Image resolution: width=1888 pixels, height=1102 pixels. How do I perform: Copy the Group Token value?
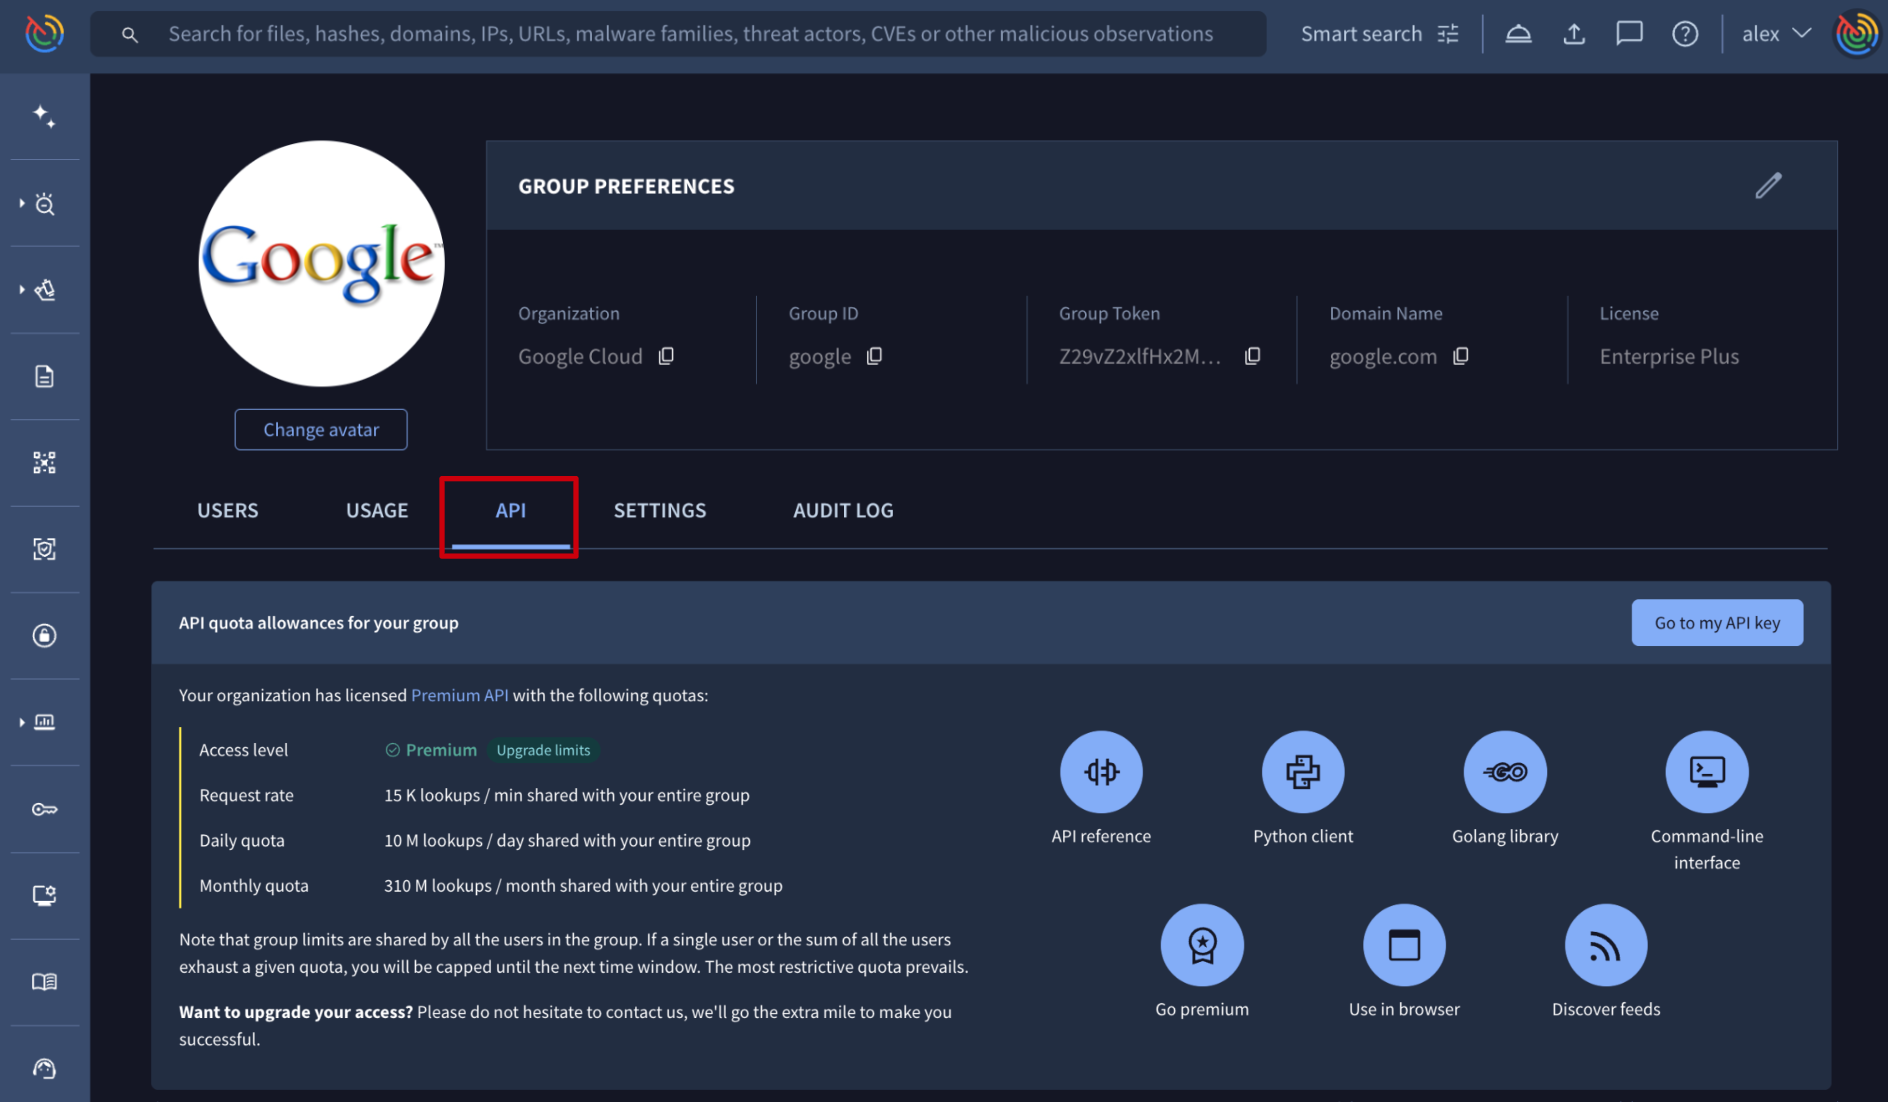1252,356
